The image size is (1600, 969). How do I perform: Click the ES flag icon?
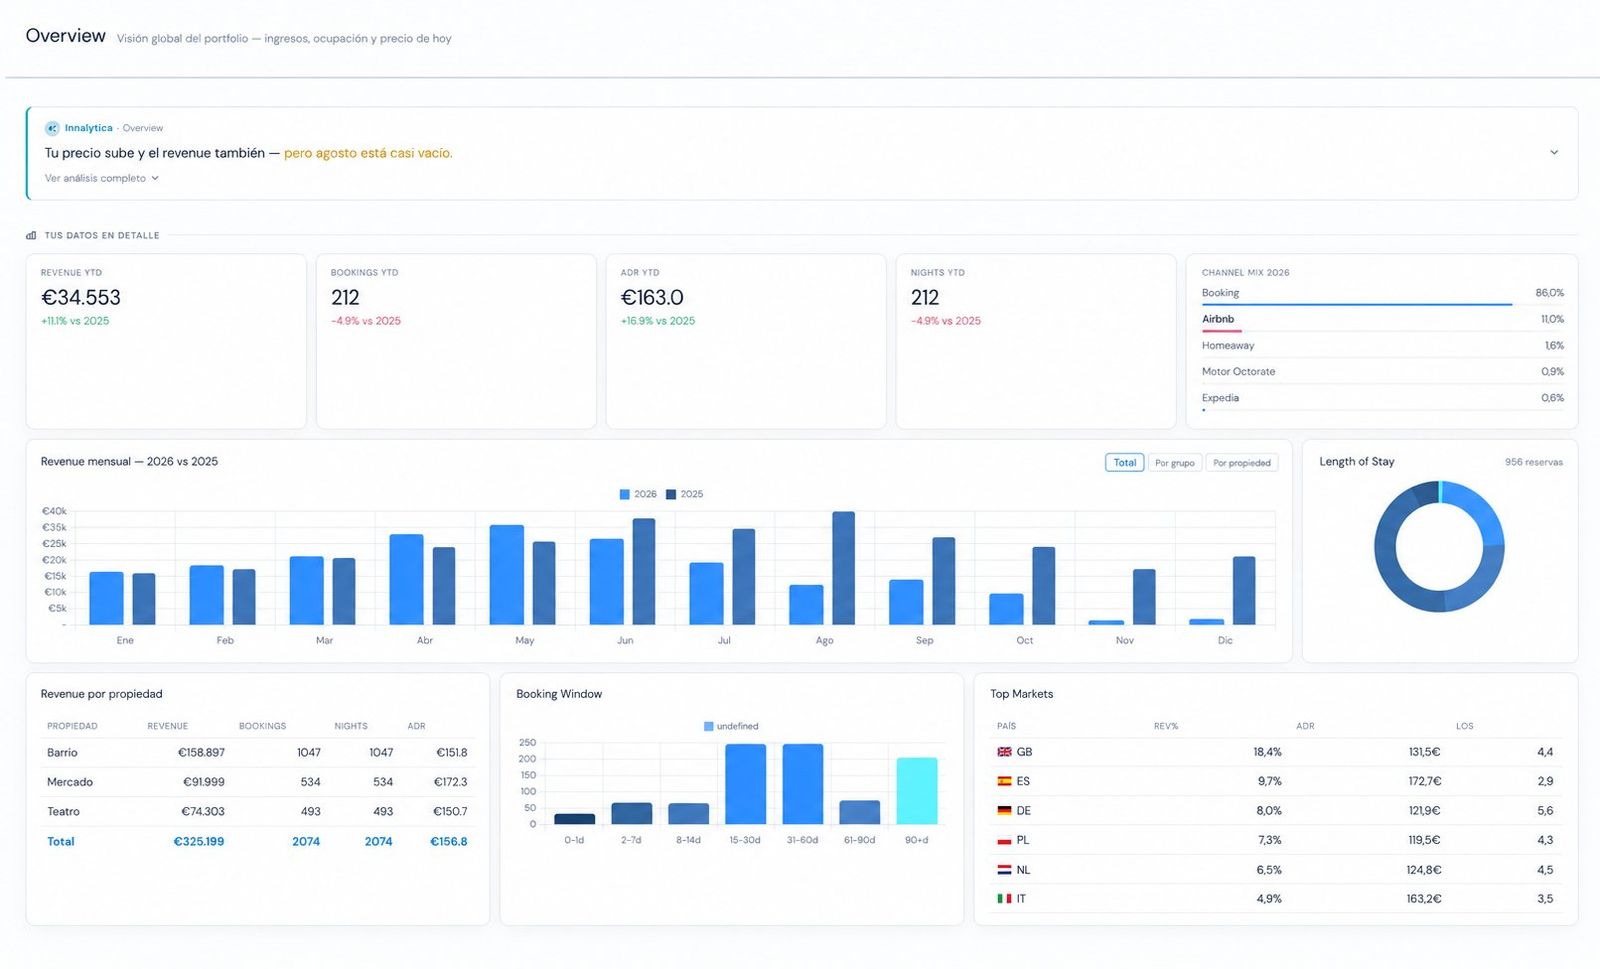(x=1004, y=781)
